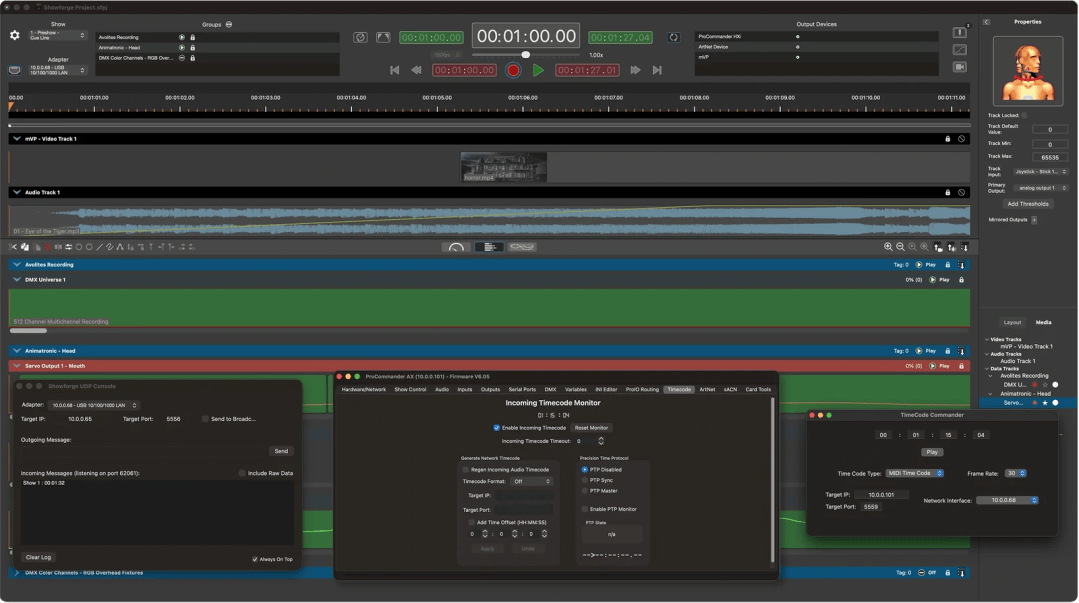The width and height of the screenshot is (1079, 603).
Task: Click the fit-to-window icon next to sync
Action: click(383, 37)
